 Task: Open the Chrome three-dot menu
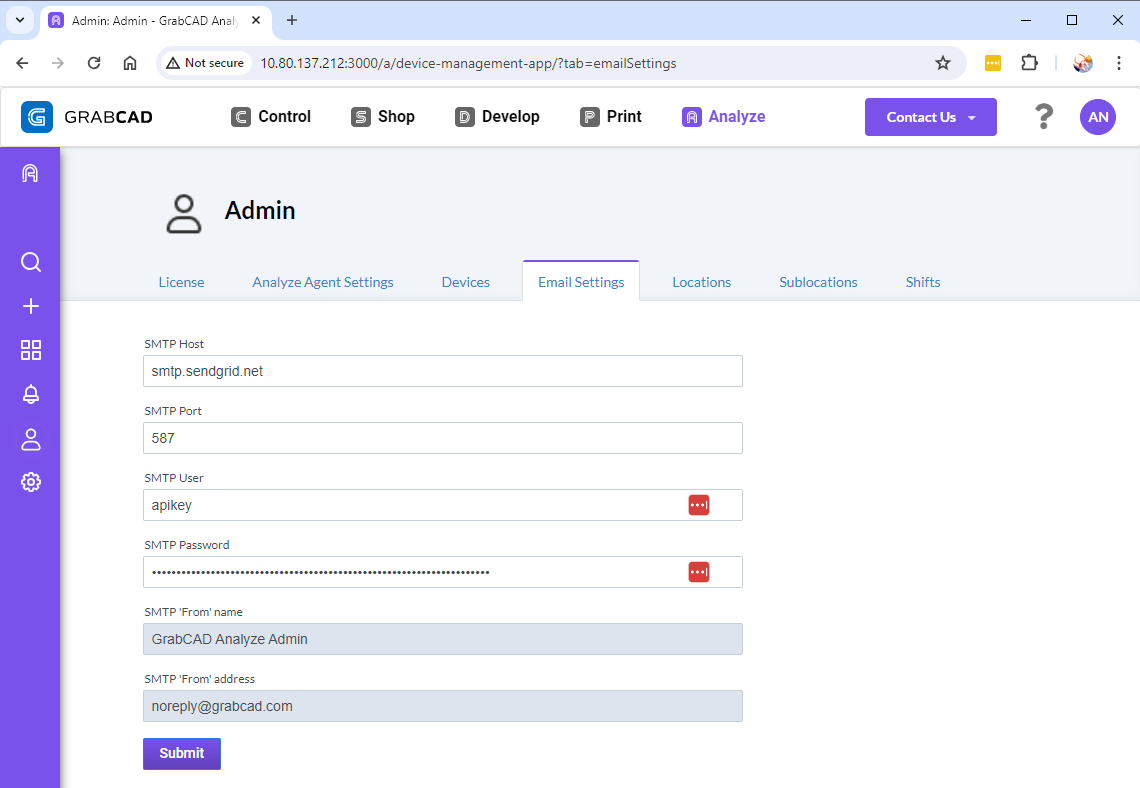click(1118, 63)
